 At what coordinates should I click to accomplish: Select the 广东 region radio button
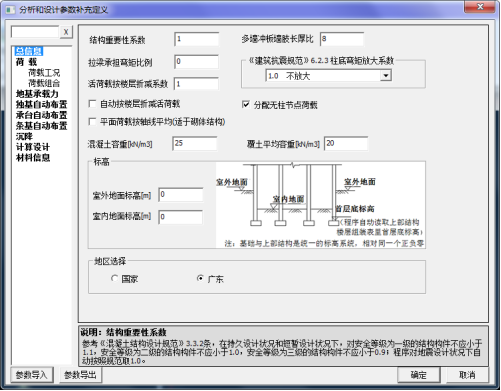point(200,278)
